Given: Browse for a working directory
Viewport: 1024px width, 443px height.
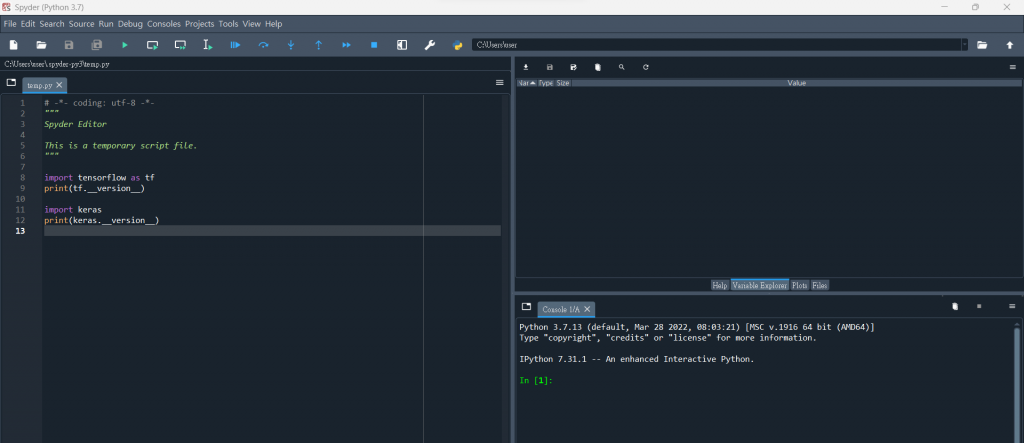Looking at the screenshot, I should [982, 45].
